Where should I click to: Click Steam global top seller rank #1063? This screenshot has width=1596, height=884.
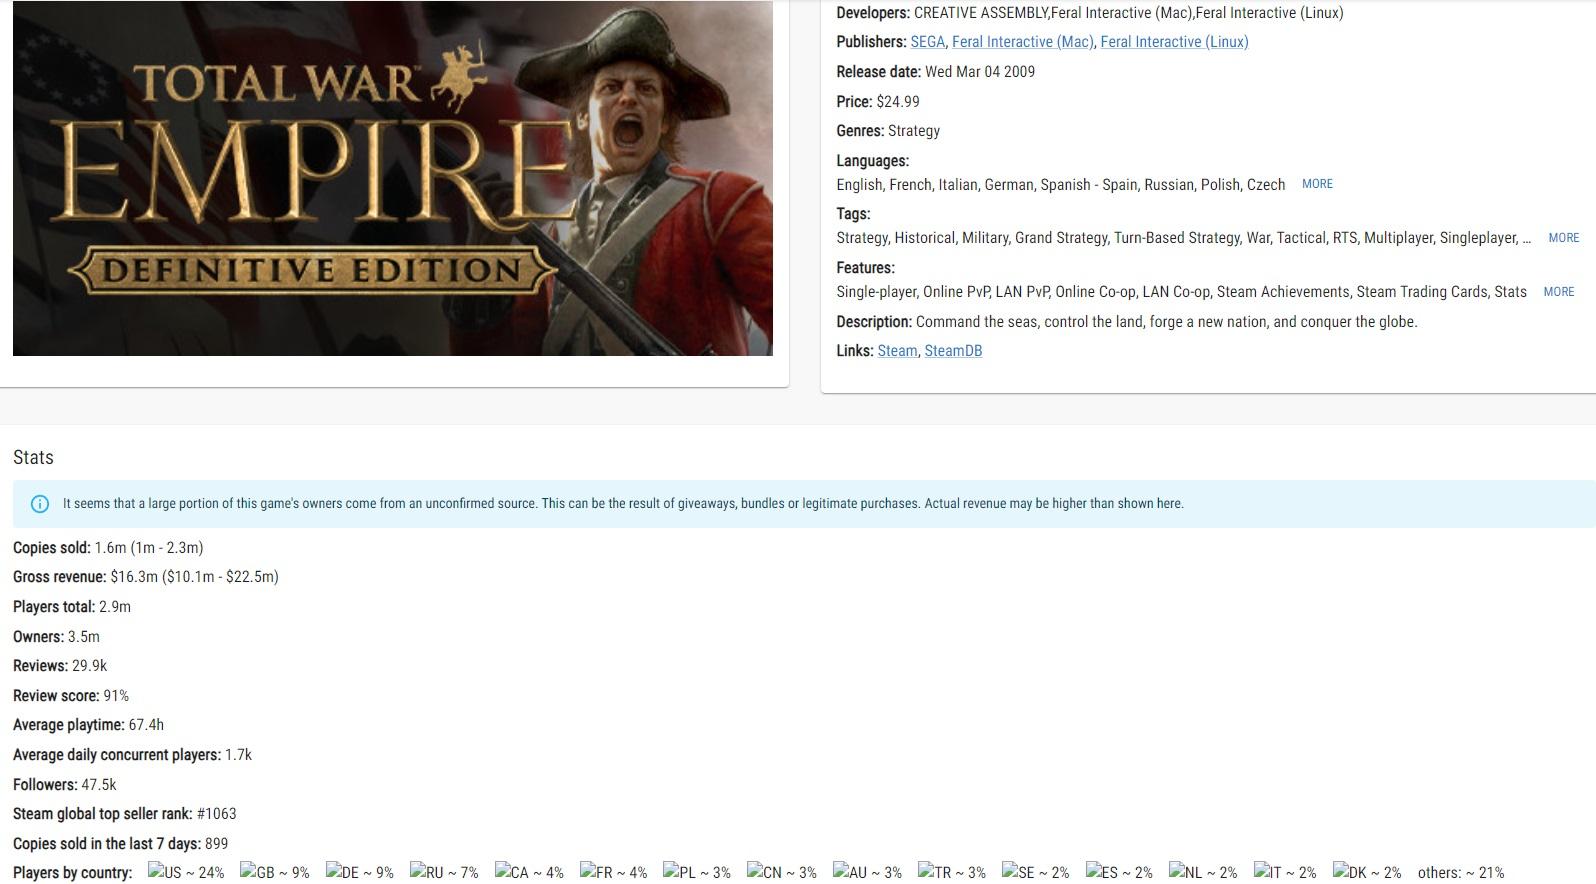coord(125,814)
